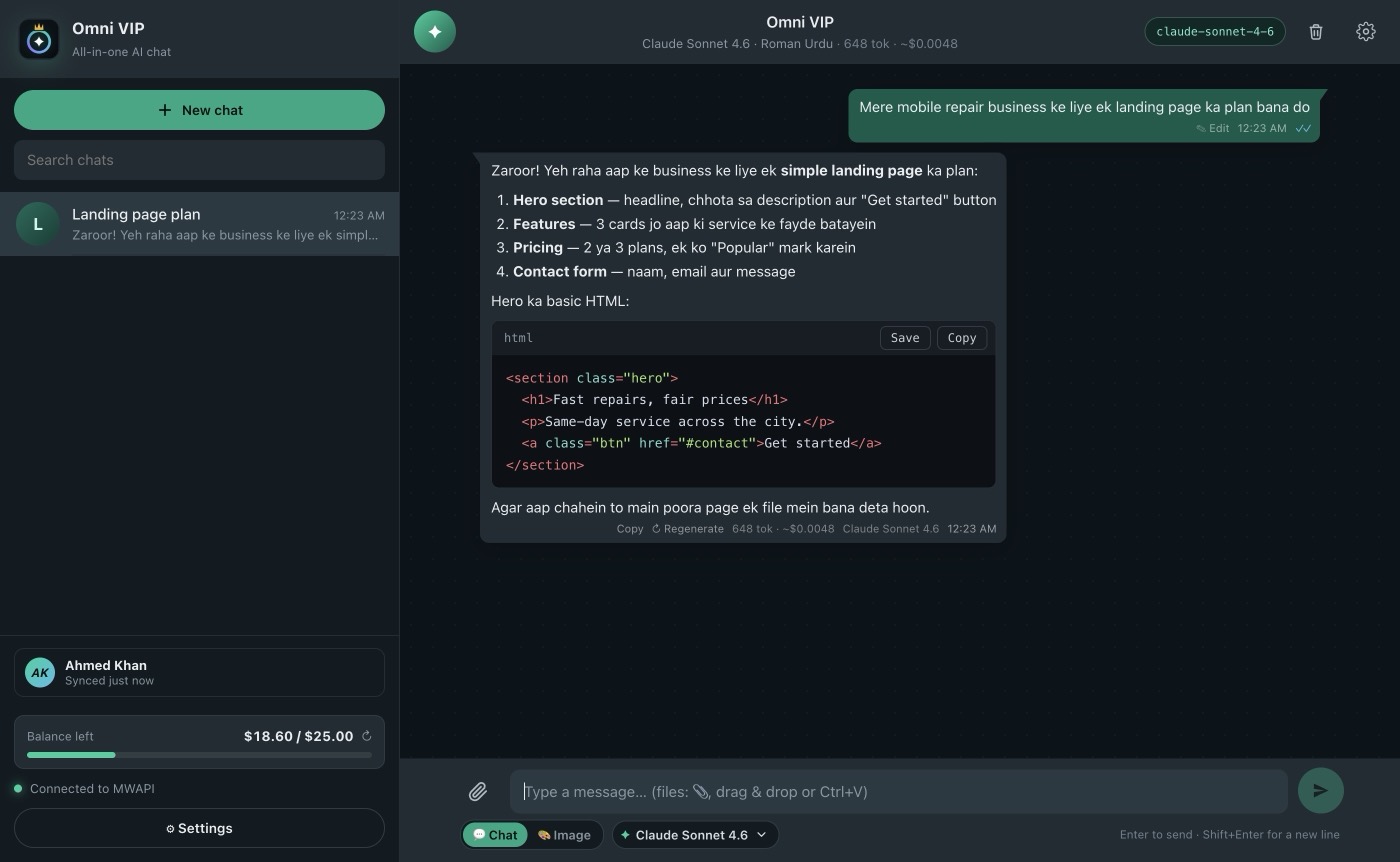Click 'Contact form' list item text
This screenshot has width=1400, height=862.
tap(560, 271)
